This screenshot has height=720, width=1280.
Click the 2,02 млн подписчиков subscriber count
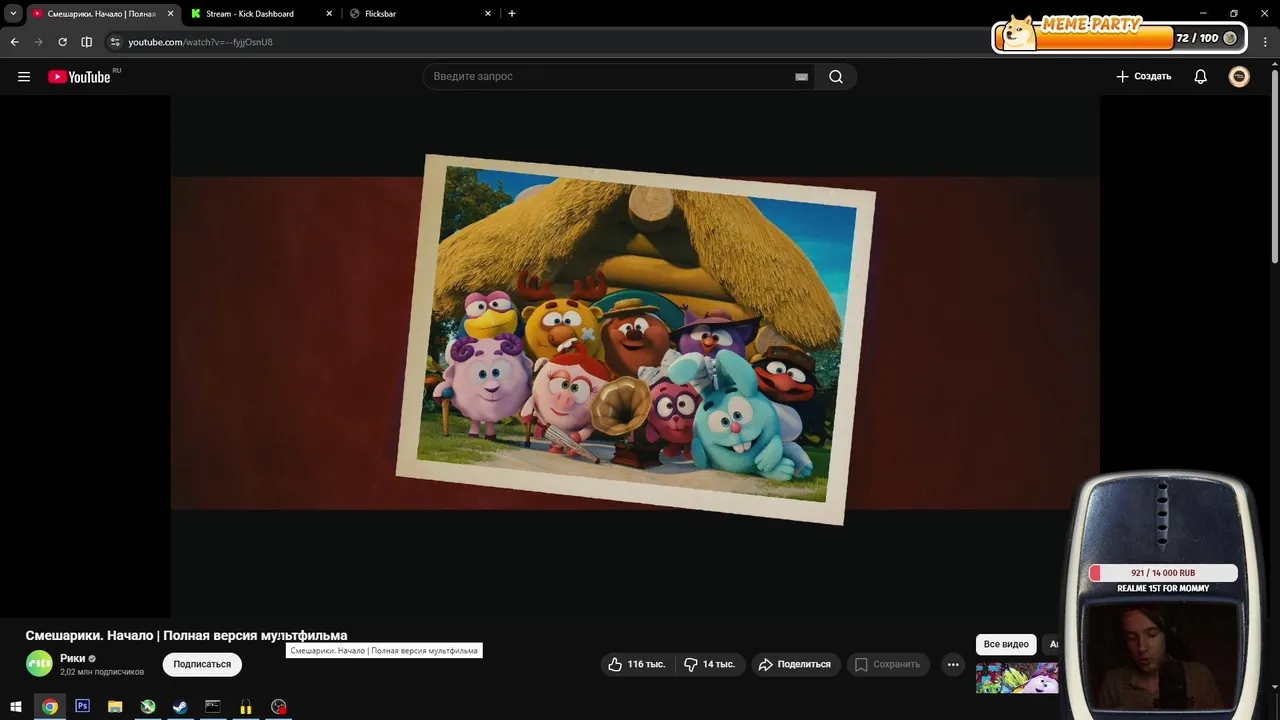point(102,672)
